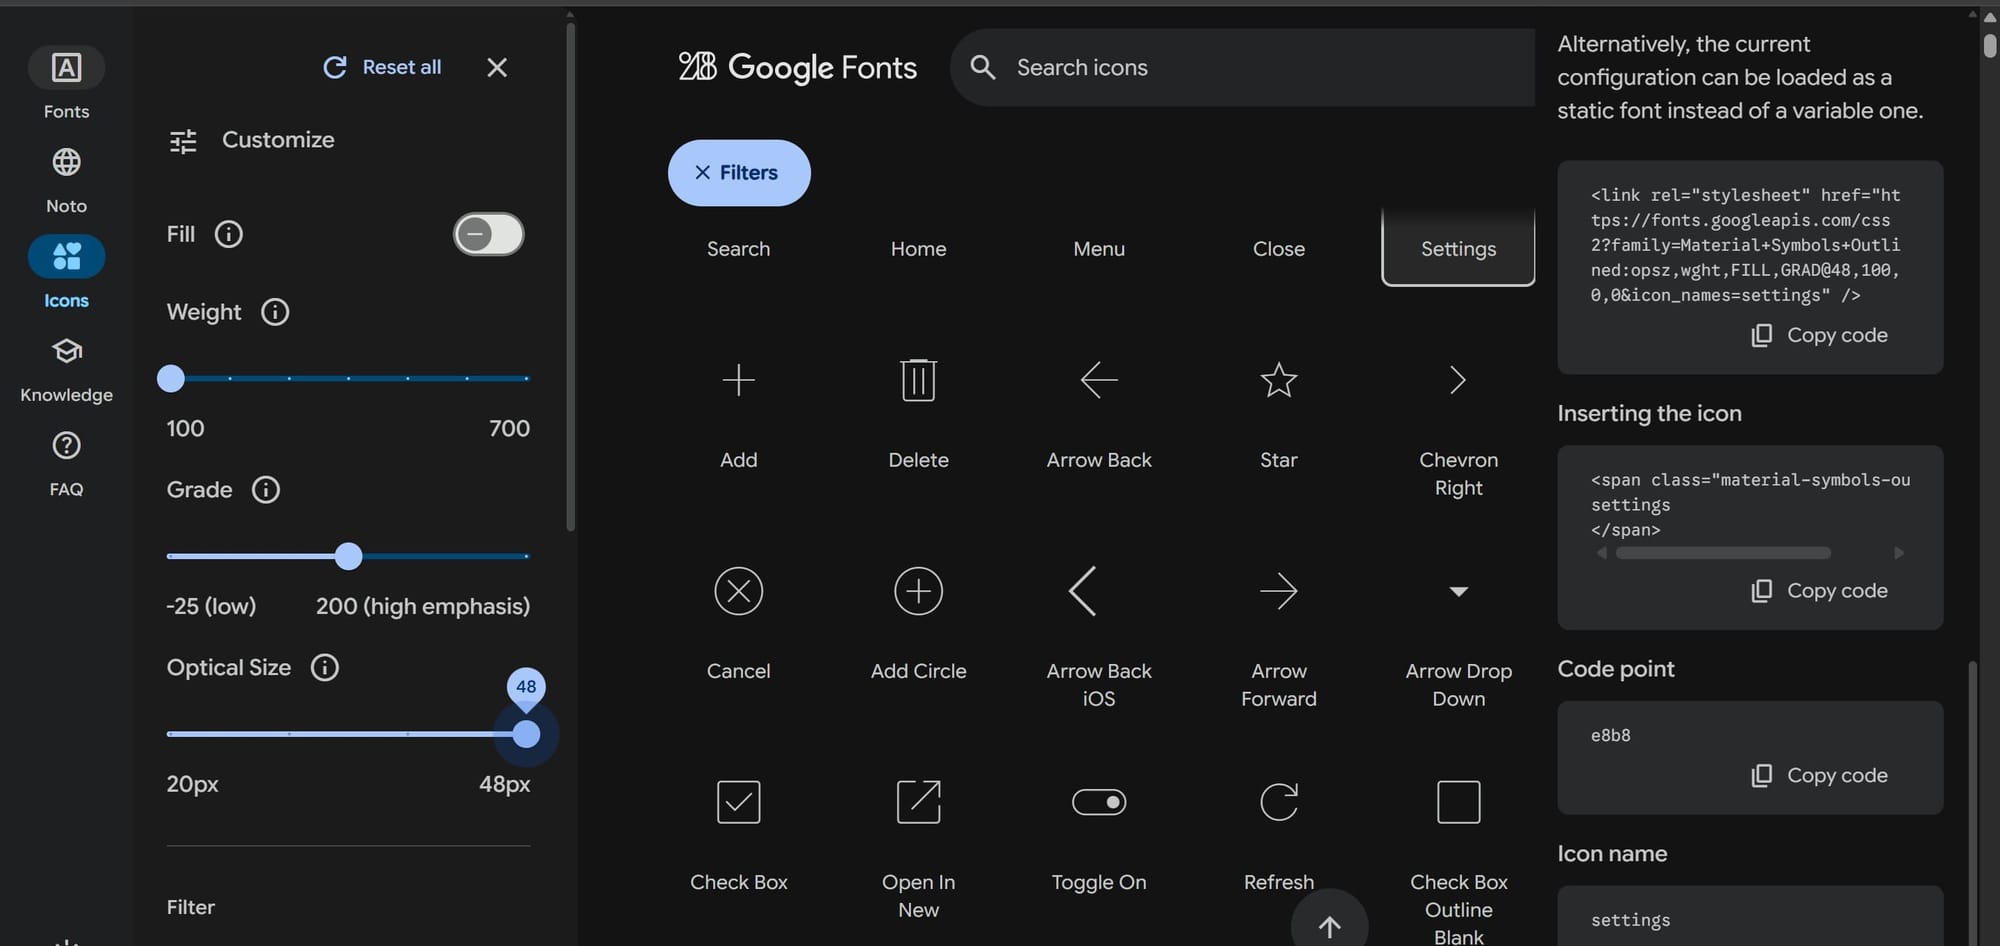
Task: Focus the Search icons field
Action: pos(1243,68)
